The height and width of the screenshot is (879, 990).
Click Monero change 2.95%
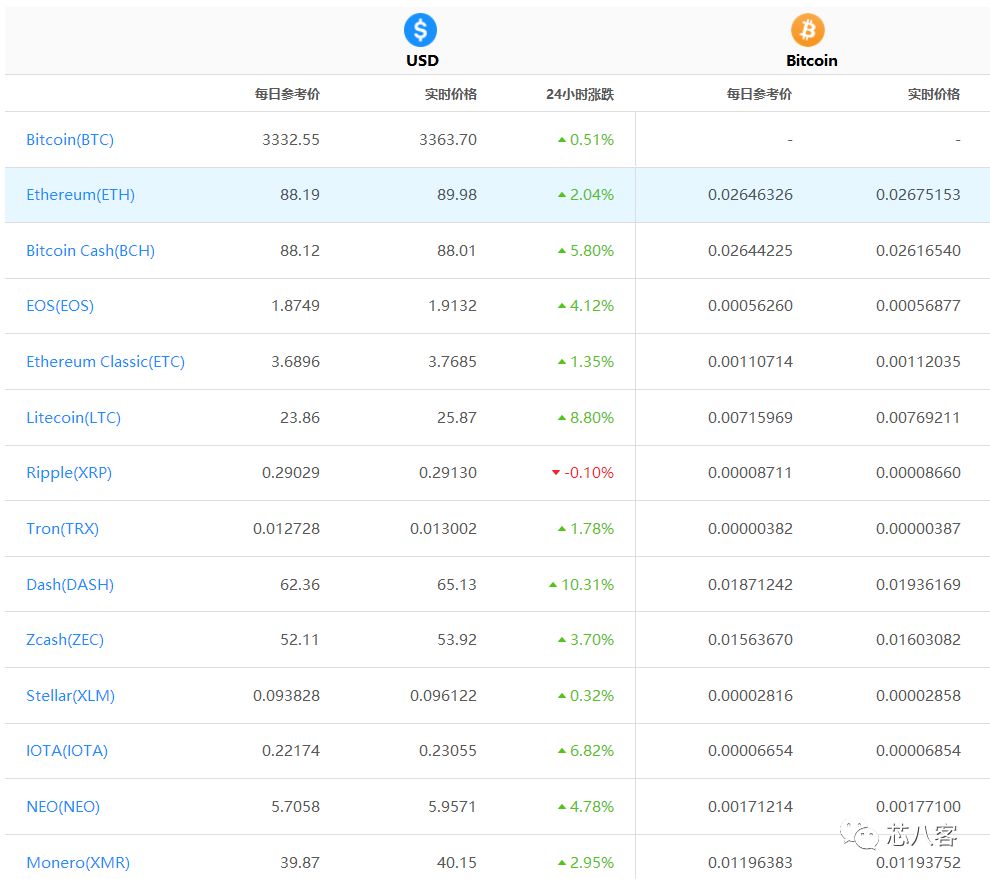tap(586, 863)
